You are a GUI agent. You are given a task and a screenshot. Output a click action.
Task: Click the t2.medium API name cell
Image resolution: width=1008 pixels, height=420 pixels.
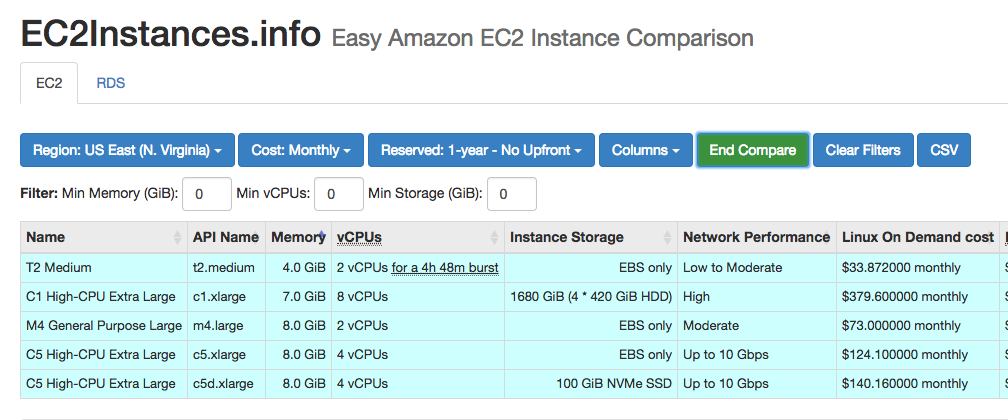(226, 268)
